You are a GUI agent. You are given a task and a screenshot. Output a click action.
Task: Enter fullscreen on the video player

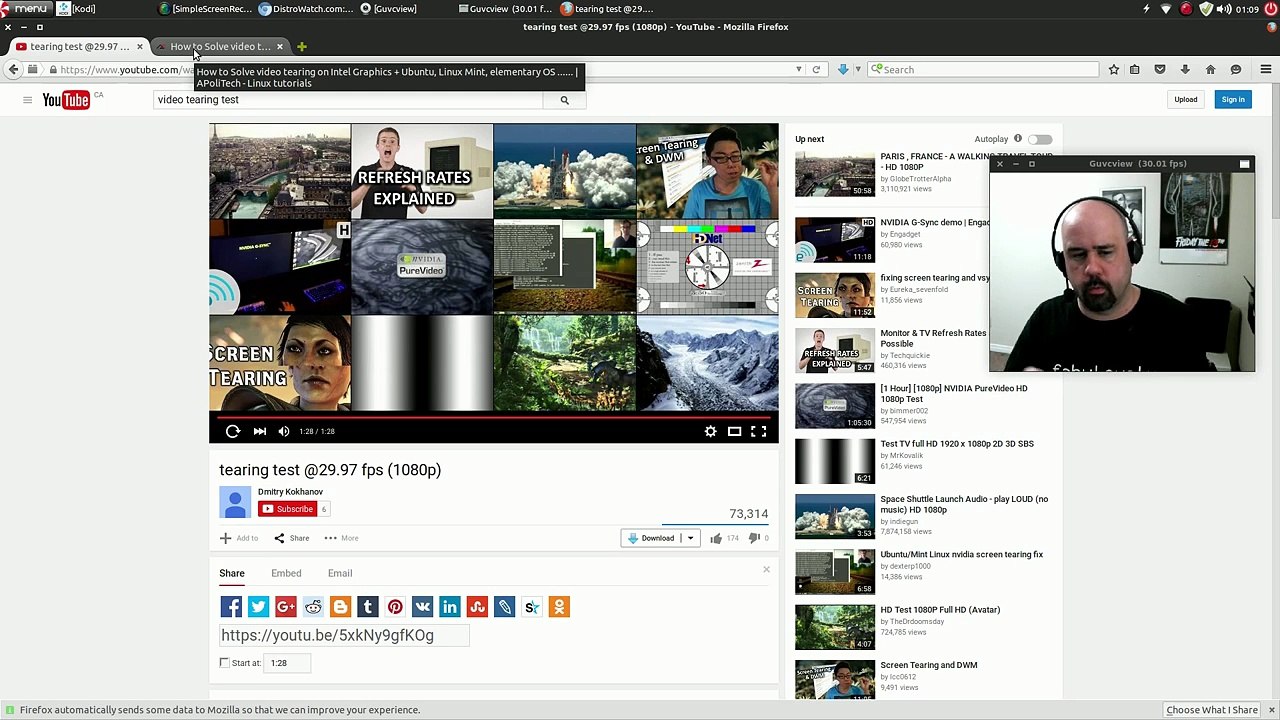(x=759, y=431)
